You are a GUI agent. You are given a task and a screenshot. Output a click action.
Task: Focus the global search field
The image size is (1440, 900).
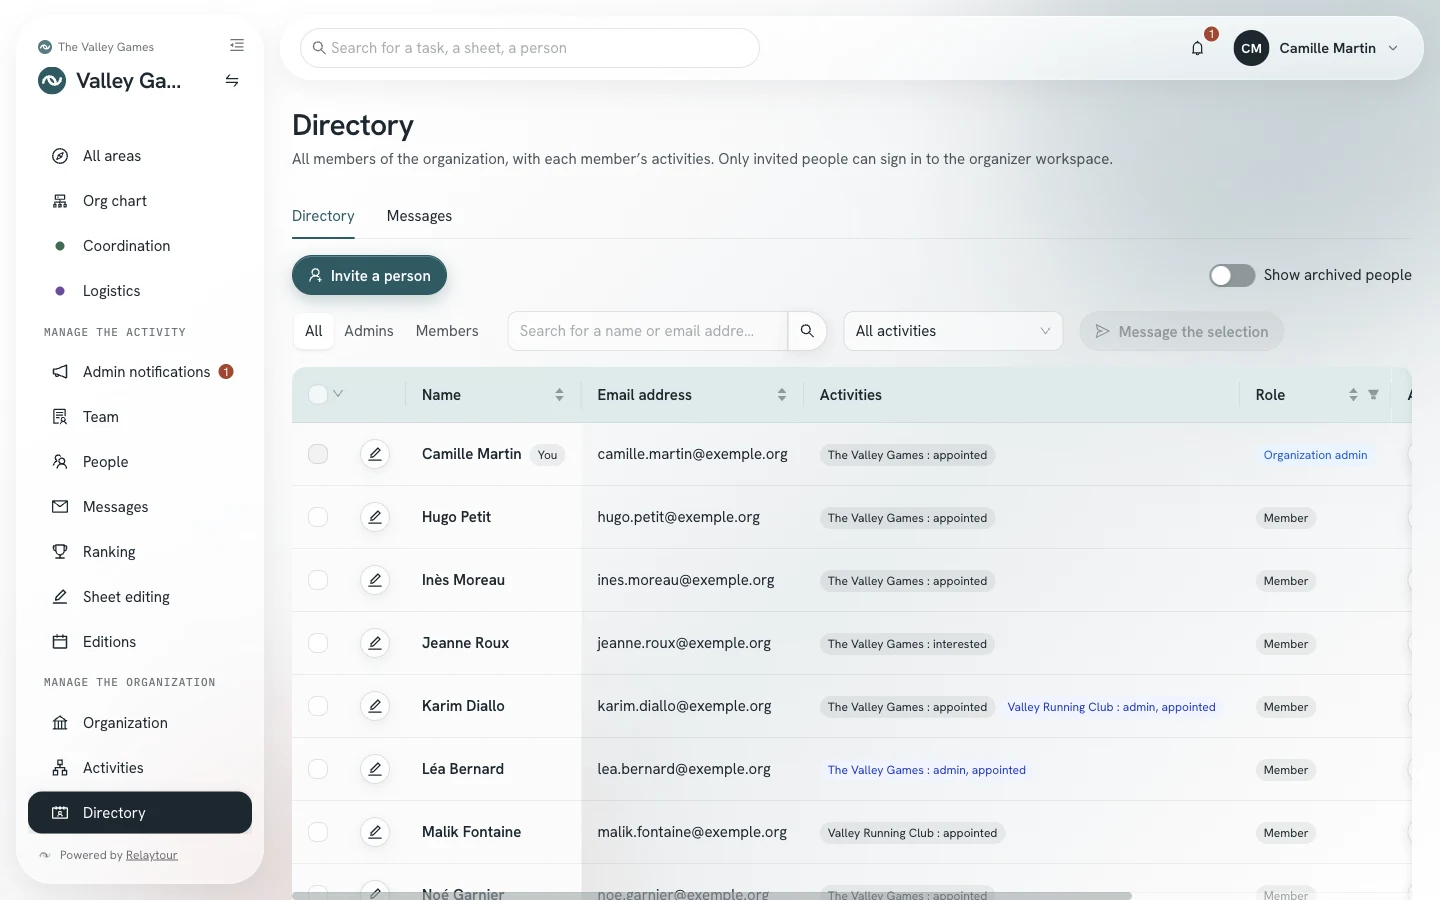click(x=530, y=48)
